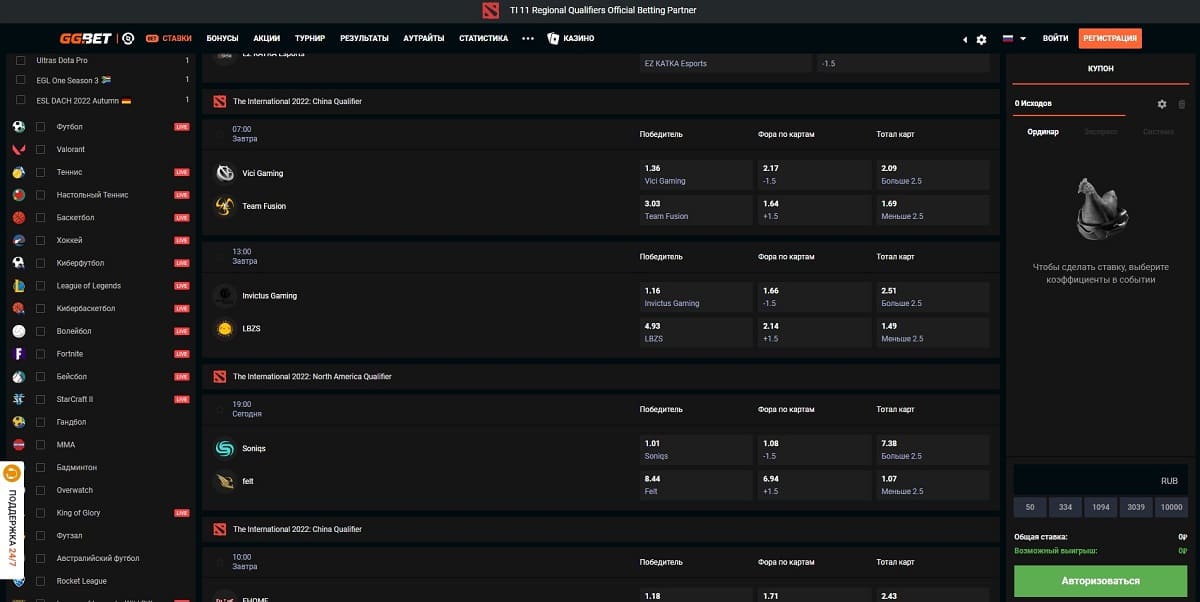Viewport: 1200px width, 602px height.
Task: Click the Dota 2 icon beside North America Qualifier
Action: click(220, 377)
